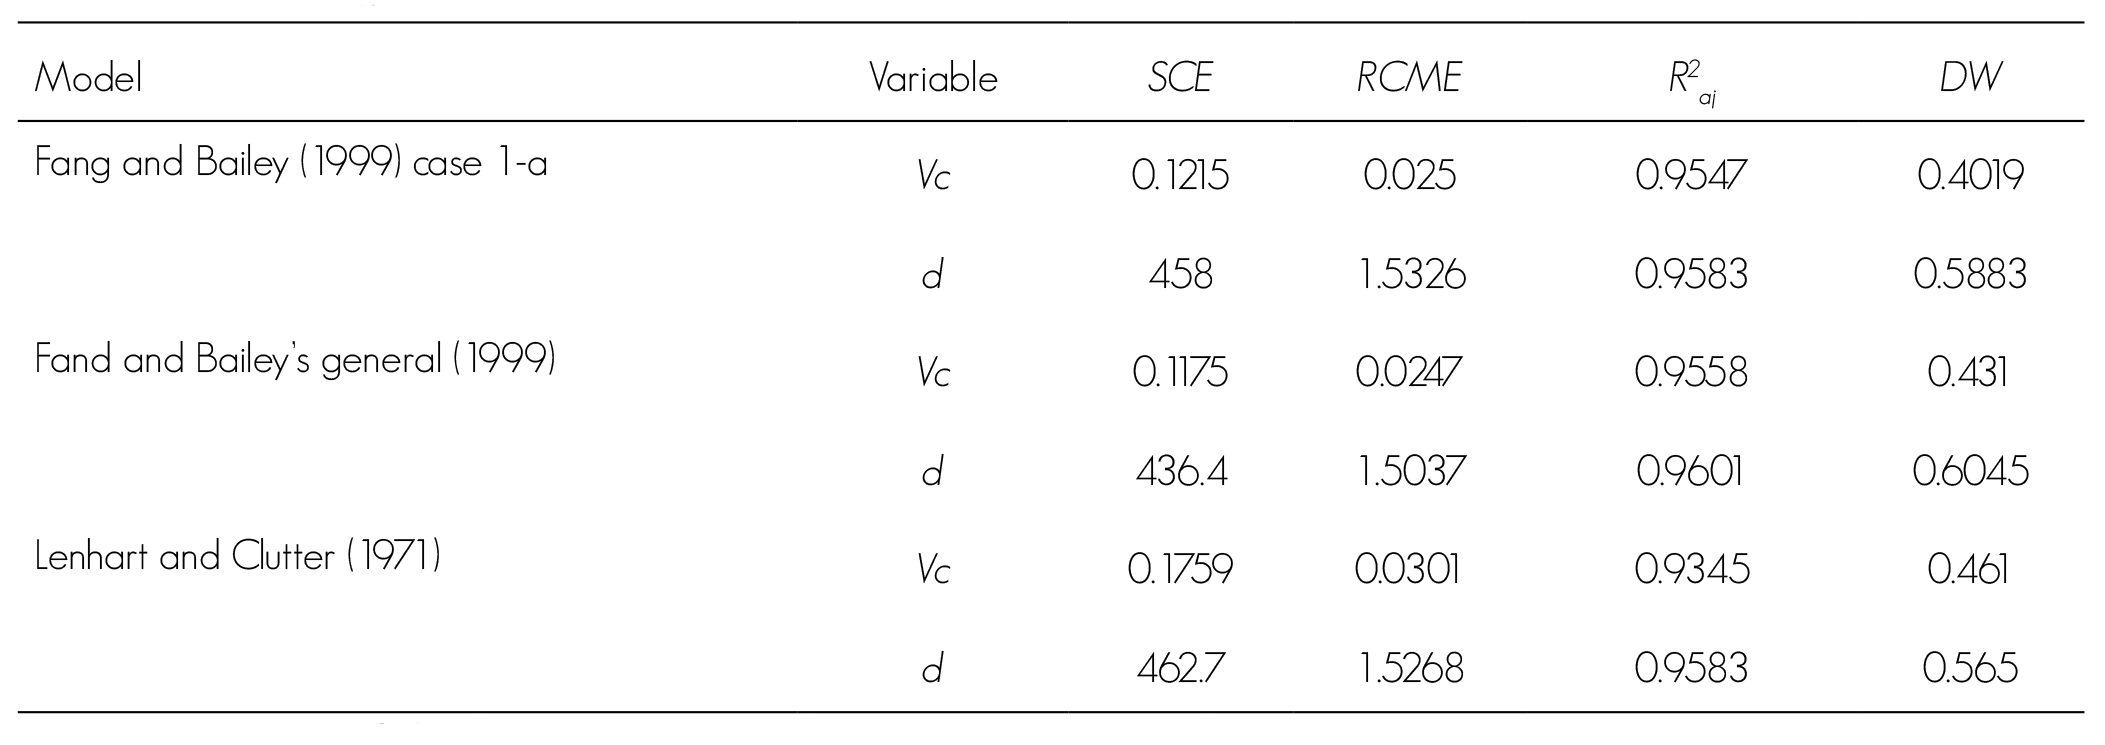Select the R² value 0.9601
This screenshot has width=2105, height=745.
click(1690, 471)
